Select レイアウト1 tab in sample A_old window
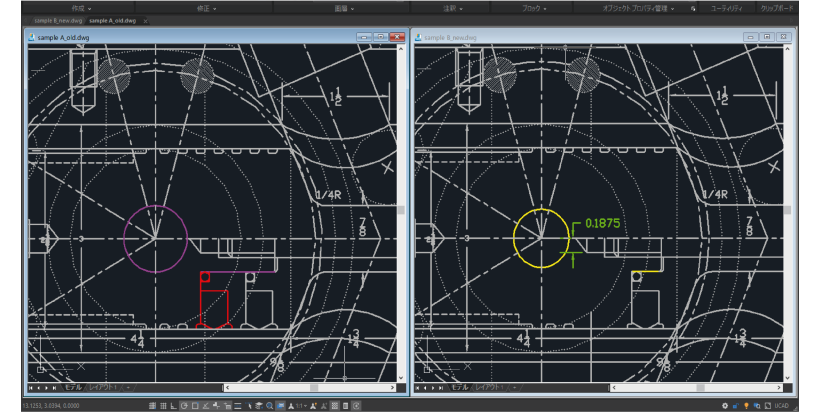 click(103, 387)
